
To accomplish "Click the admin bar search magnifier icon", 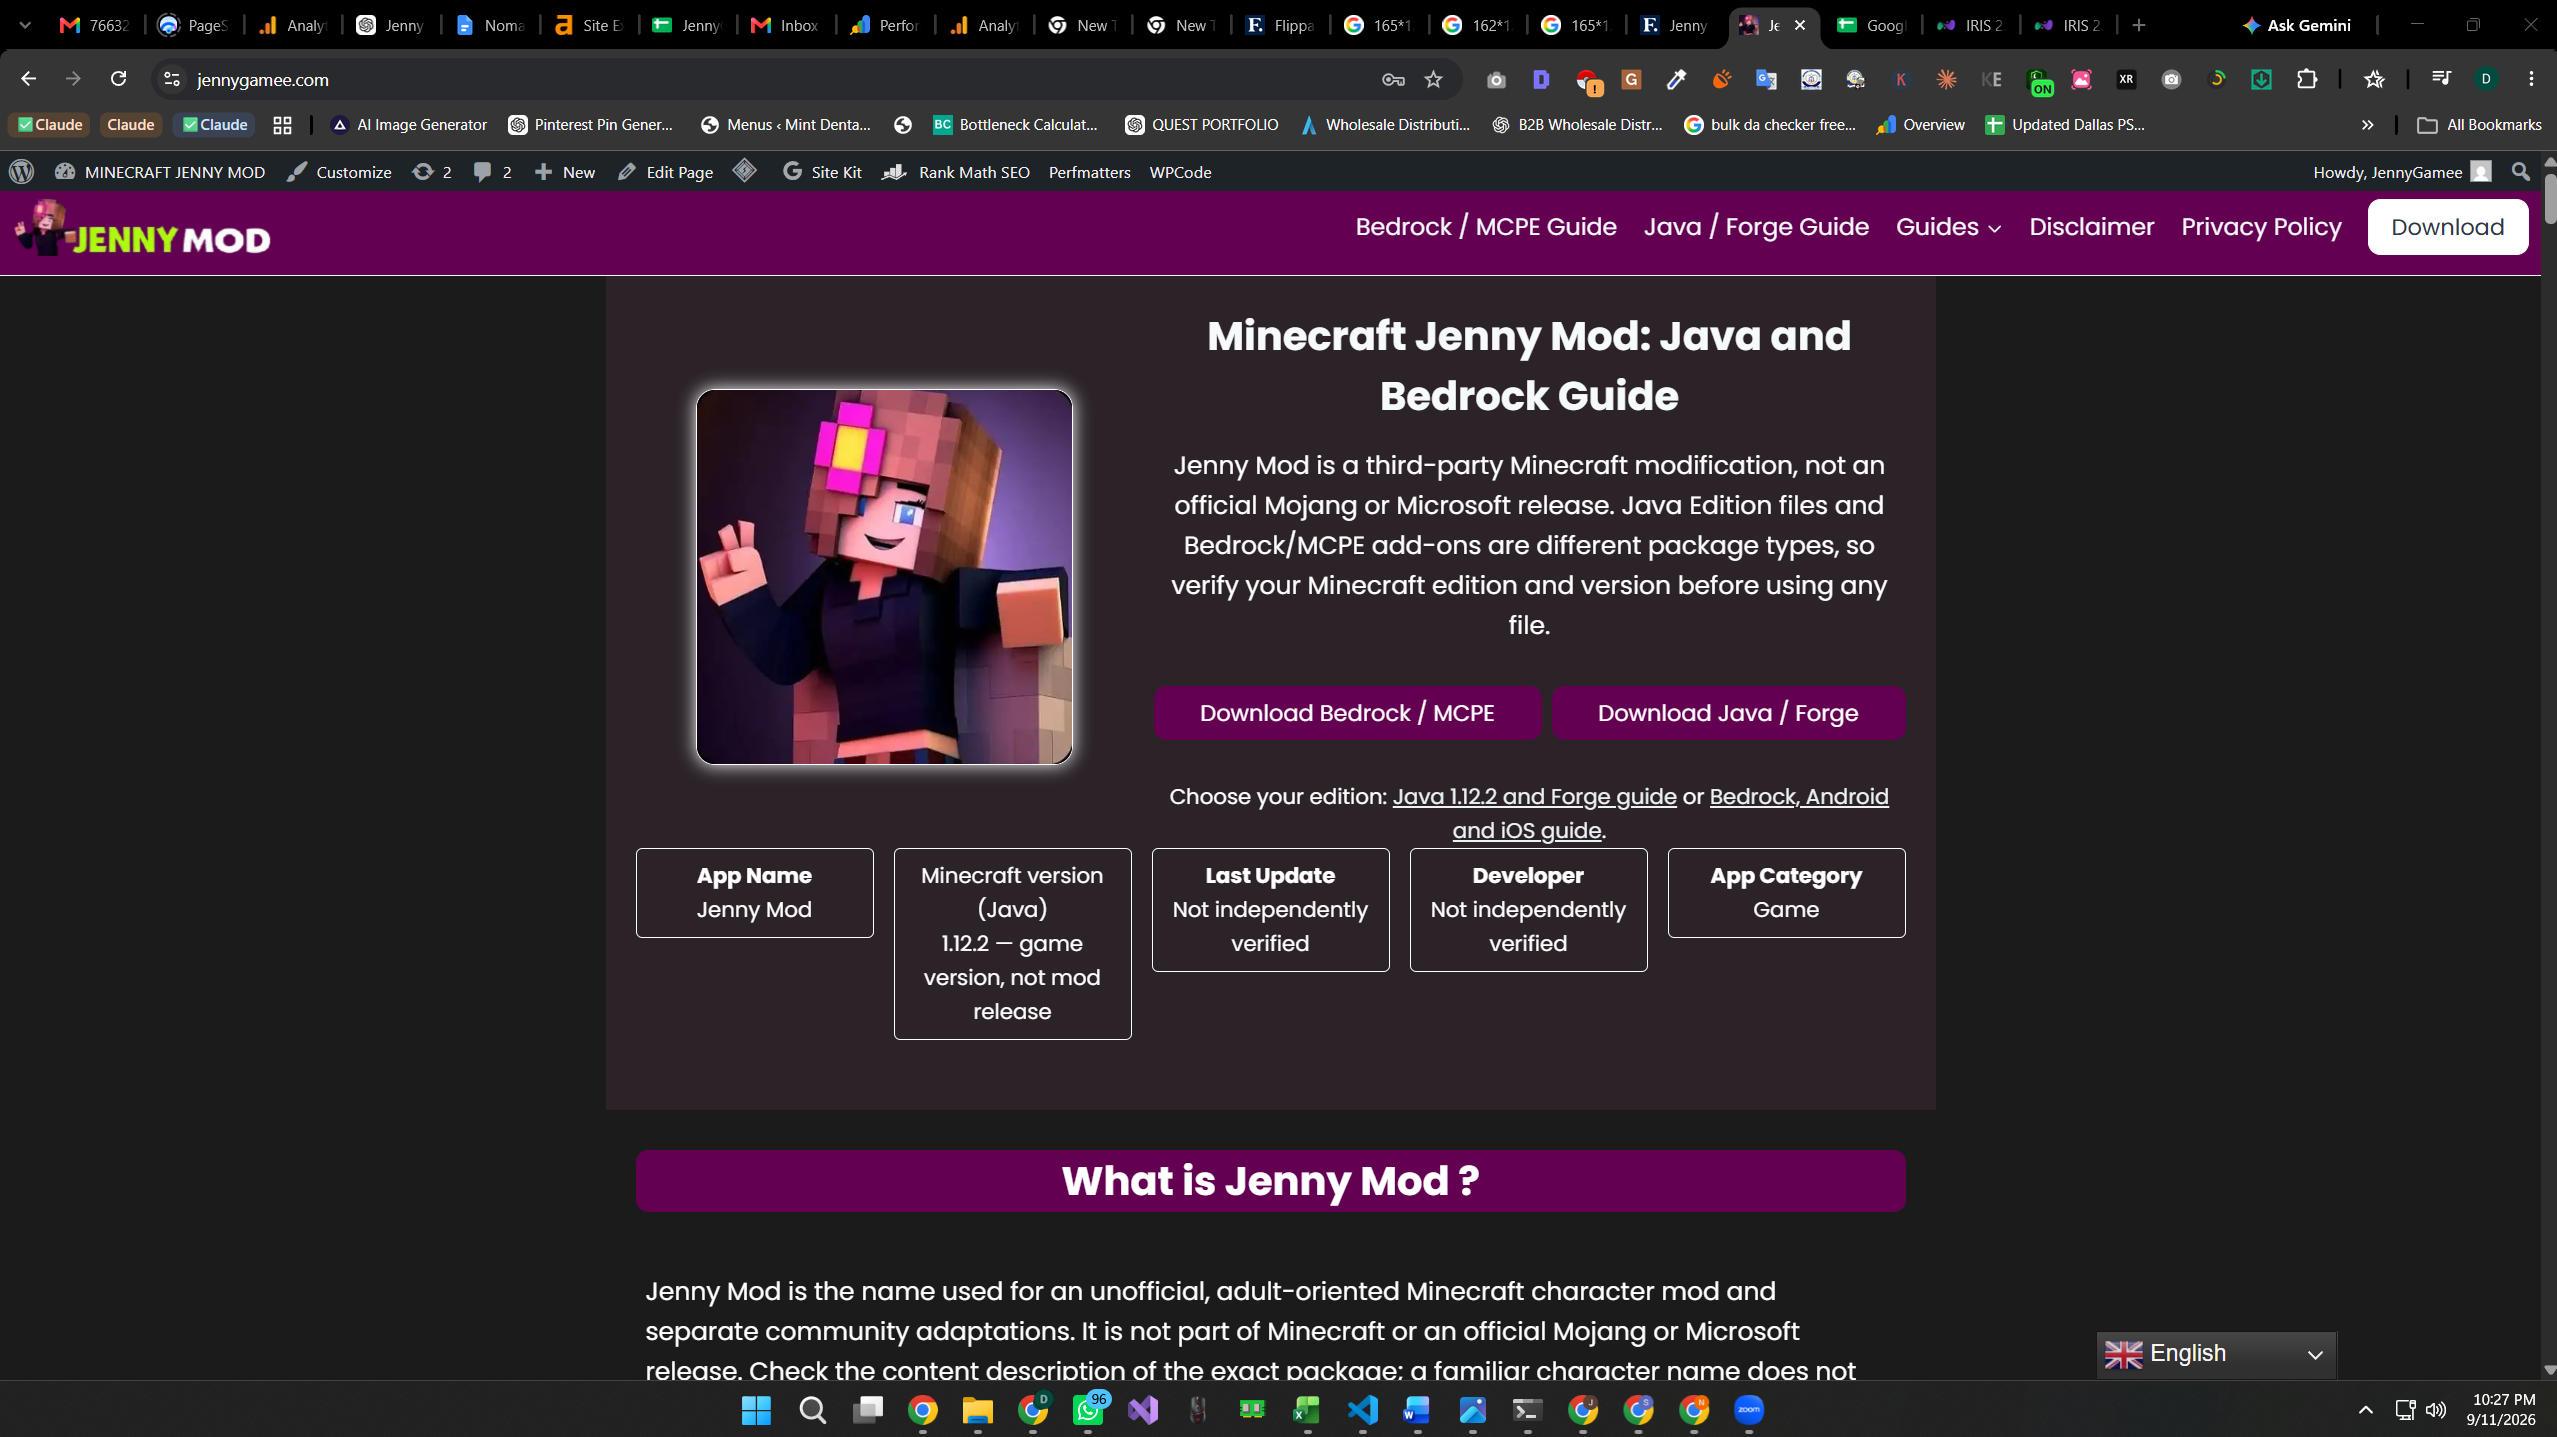I will [2520, 172].
